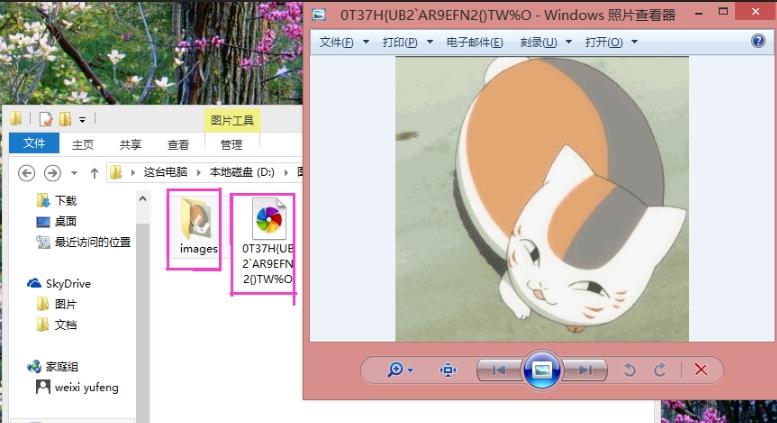Expand arrow next to 刻录(U)
Image resolution: width=777 pixels, height=423 pixels.
coord(569,42)
